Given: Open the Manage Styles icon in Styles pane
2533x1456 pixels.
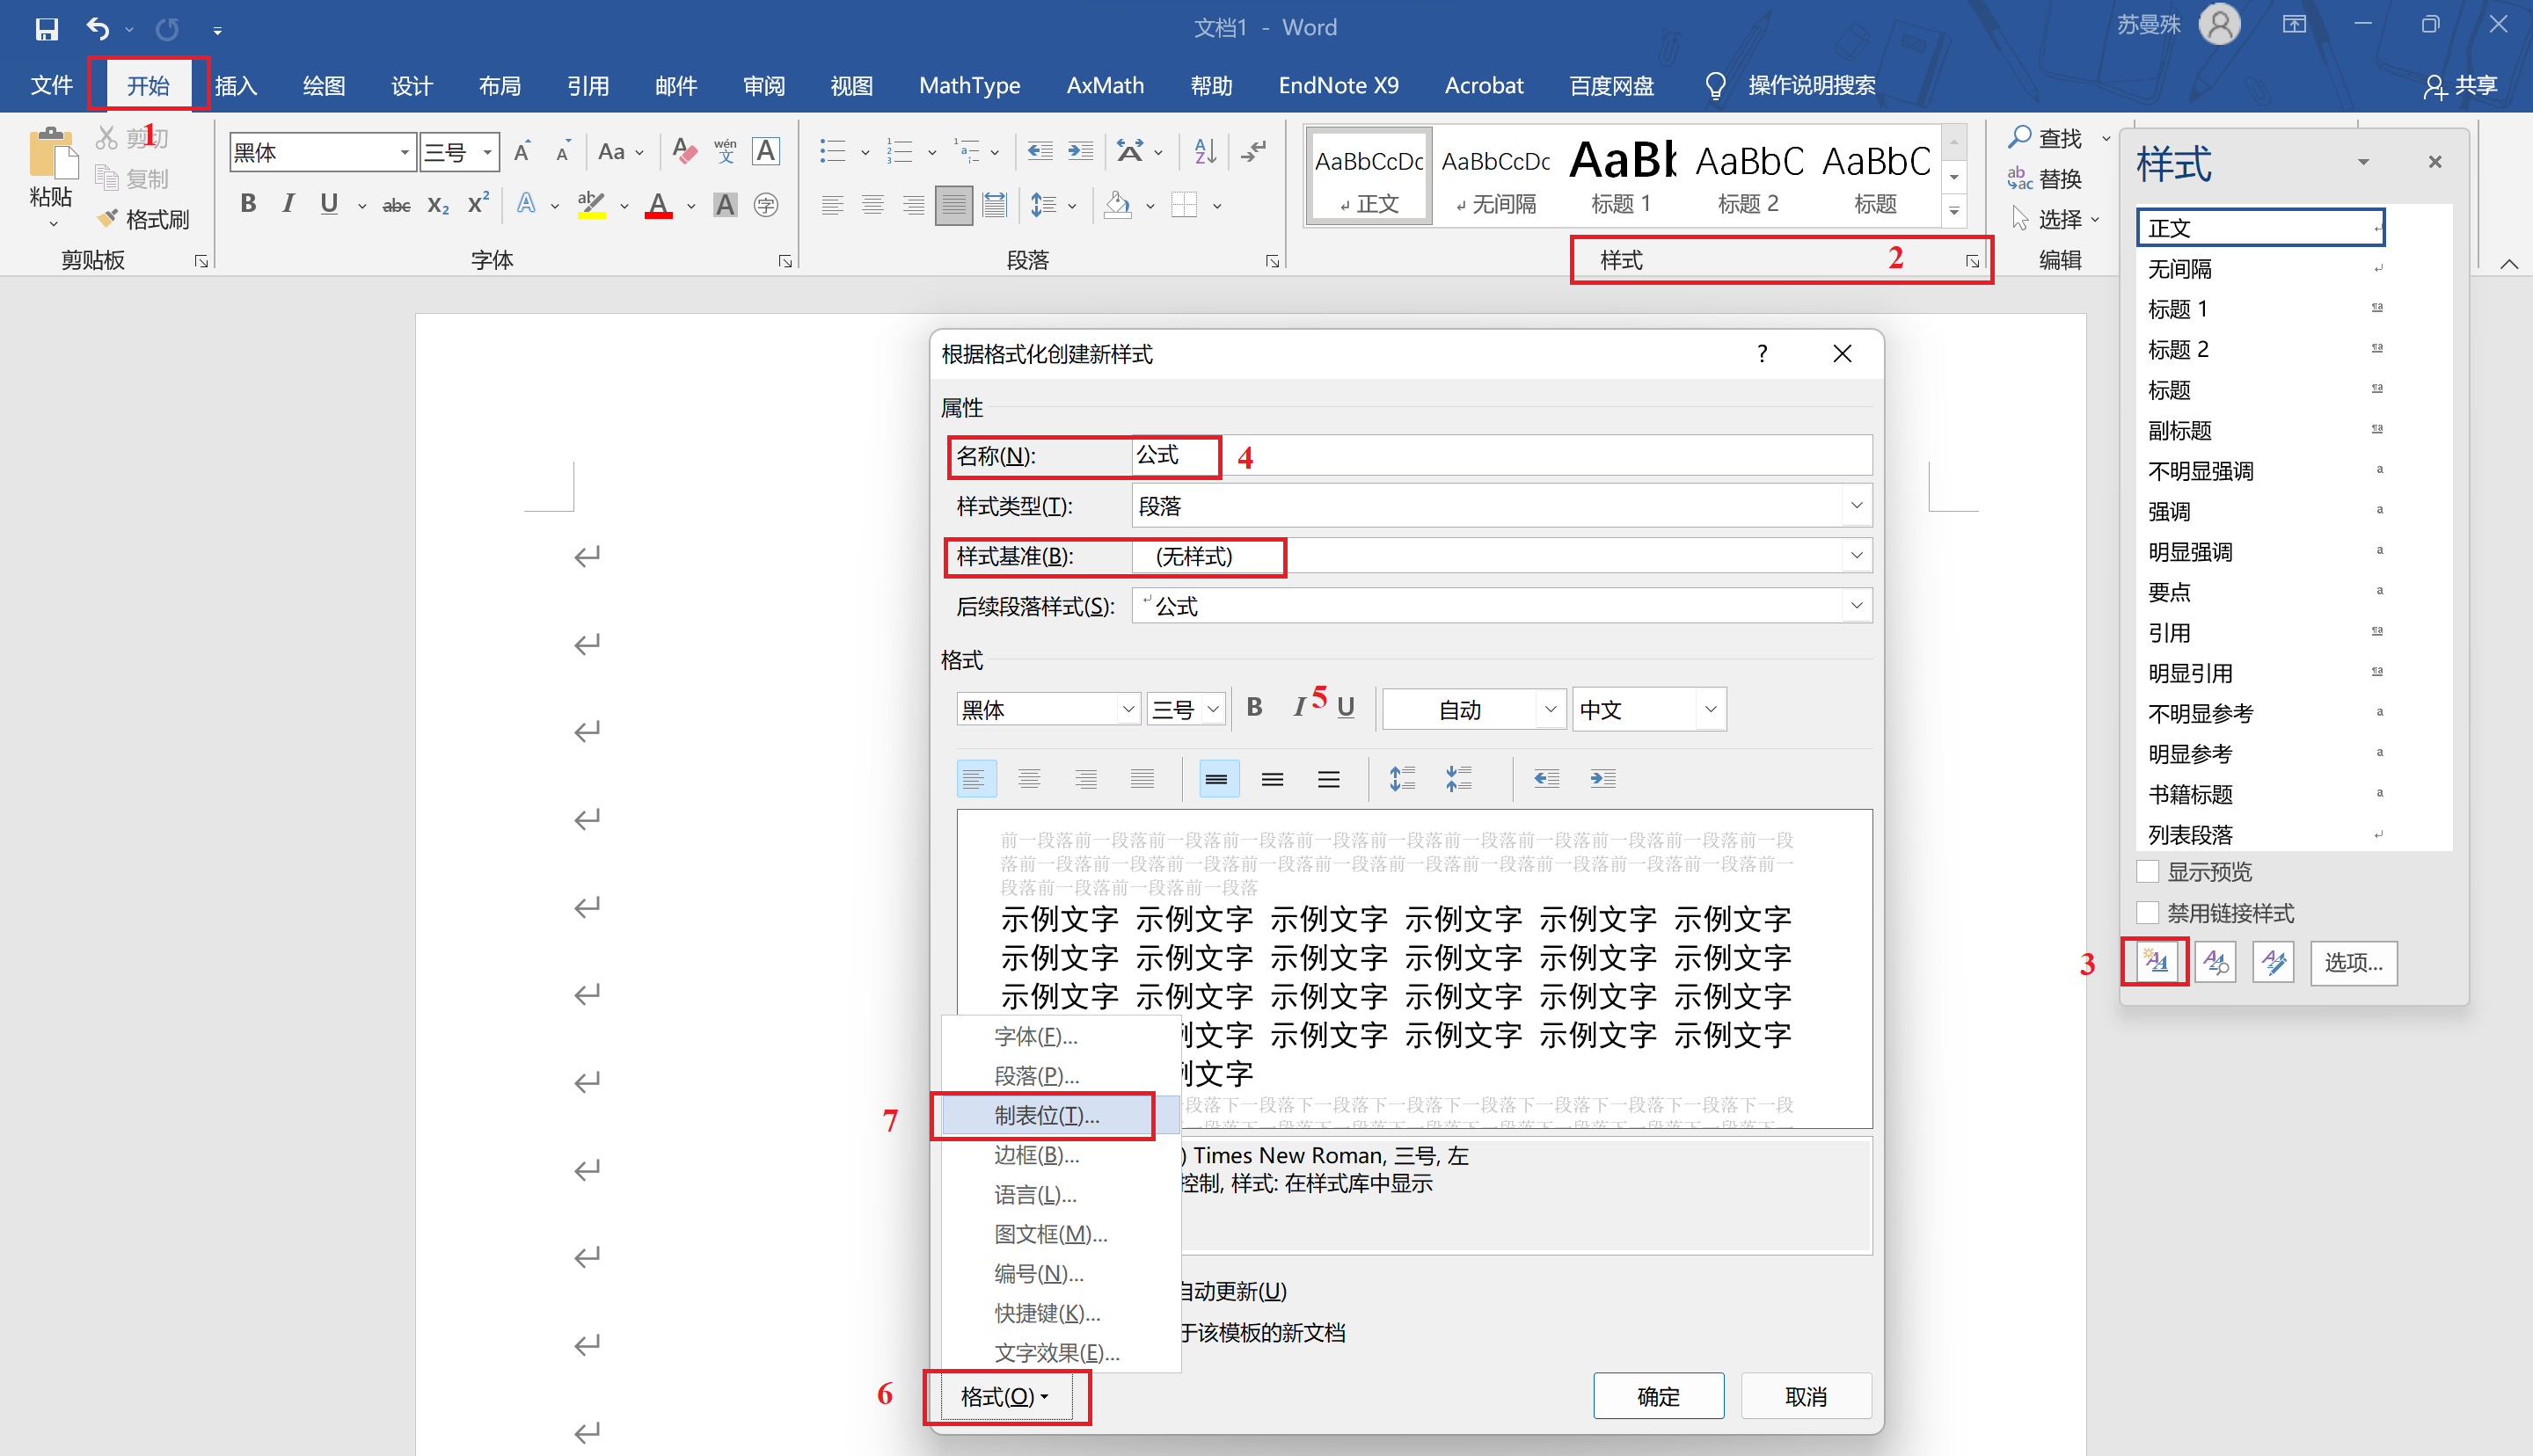Looking at the screenshot, I should click(x=2273, y=962).
